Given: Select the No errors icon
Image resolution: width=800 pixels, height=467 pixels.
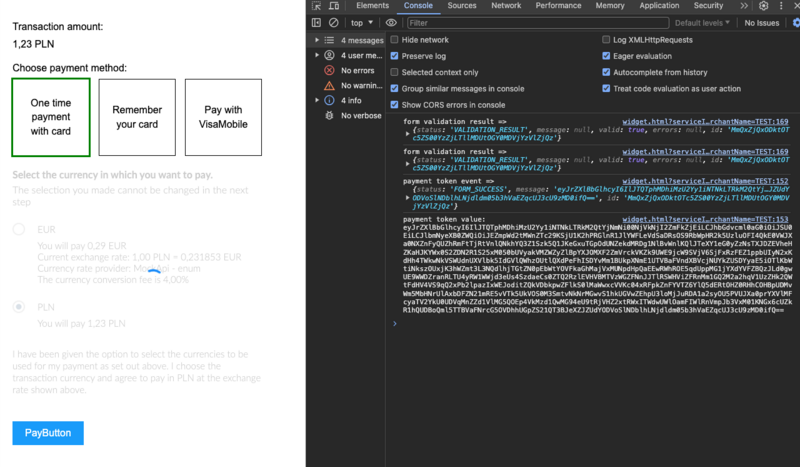Looking at the screenshot, I should (x=330, y=70).
